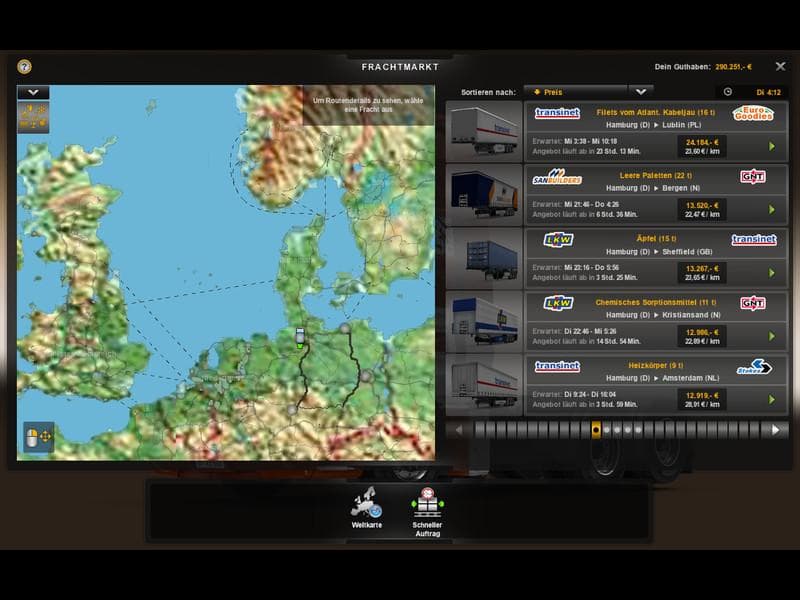Click Hamburg (D) ► Lublin (PL) route text
Viewport: 800px width, 600px height.
coord(653,125)
